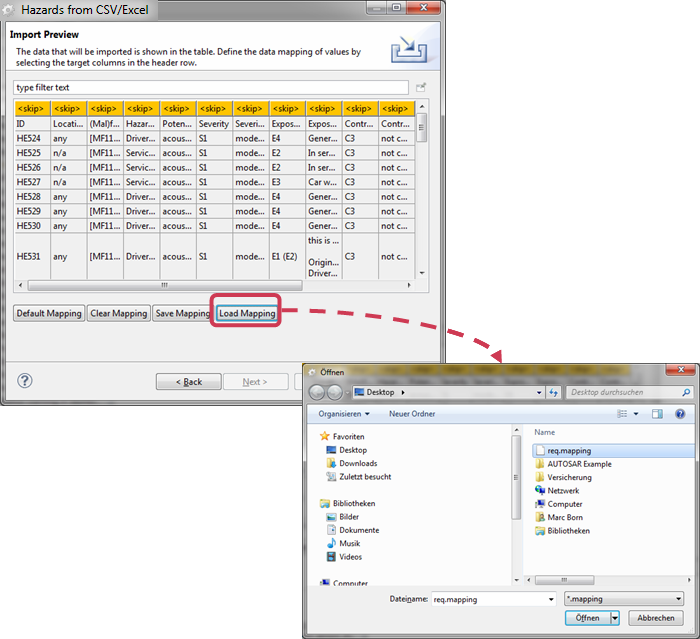Screen dimensions: 700x639
Task: Open the Öffnen button split arrow
Action: point(615,618)
